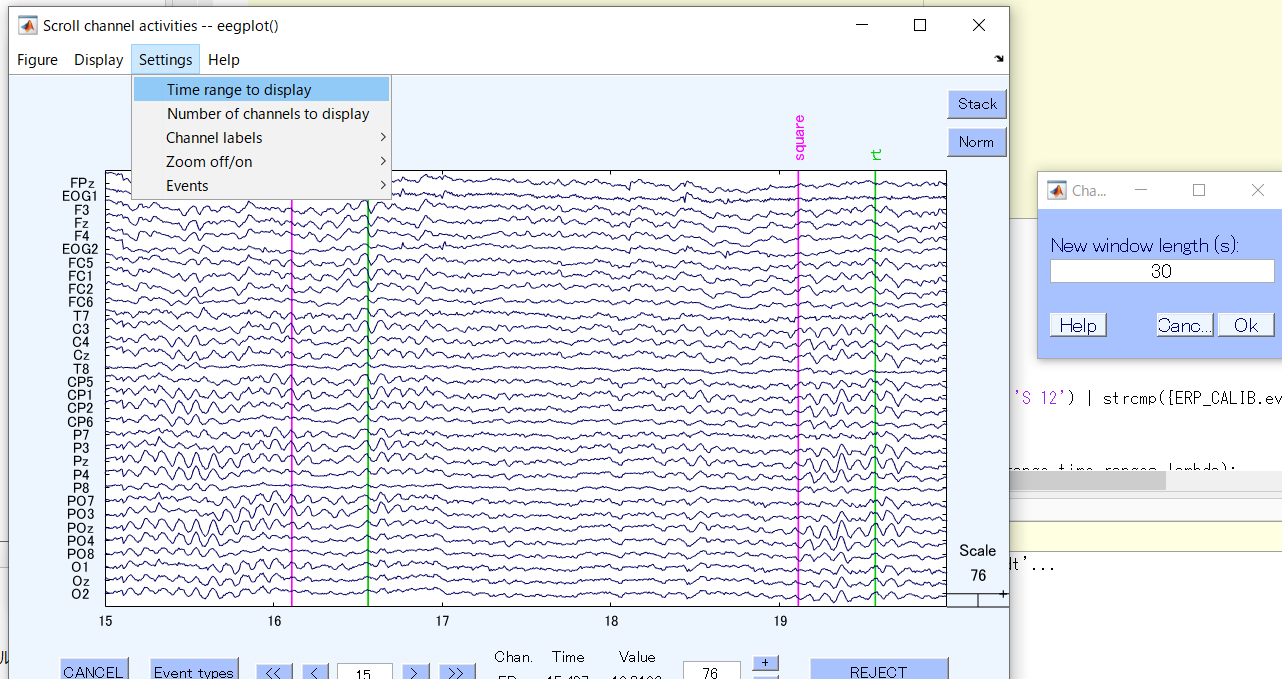Increase the scale with the + icon
Viewport: 1282px width, 679px height.
click(766, 661)
